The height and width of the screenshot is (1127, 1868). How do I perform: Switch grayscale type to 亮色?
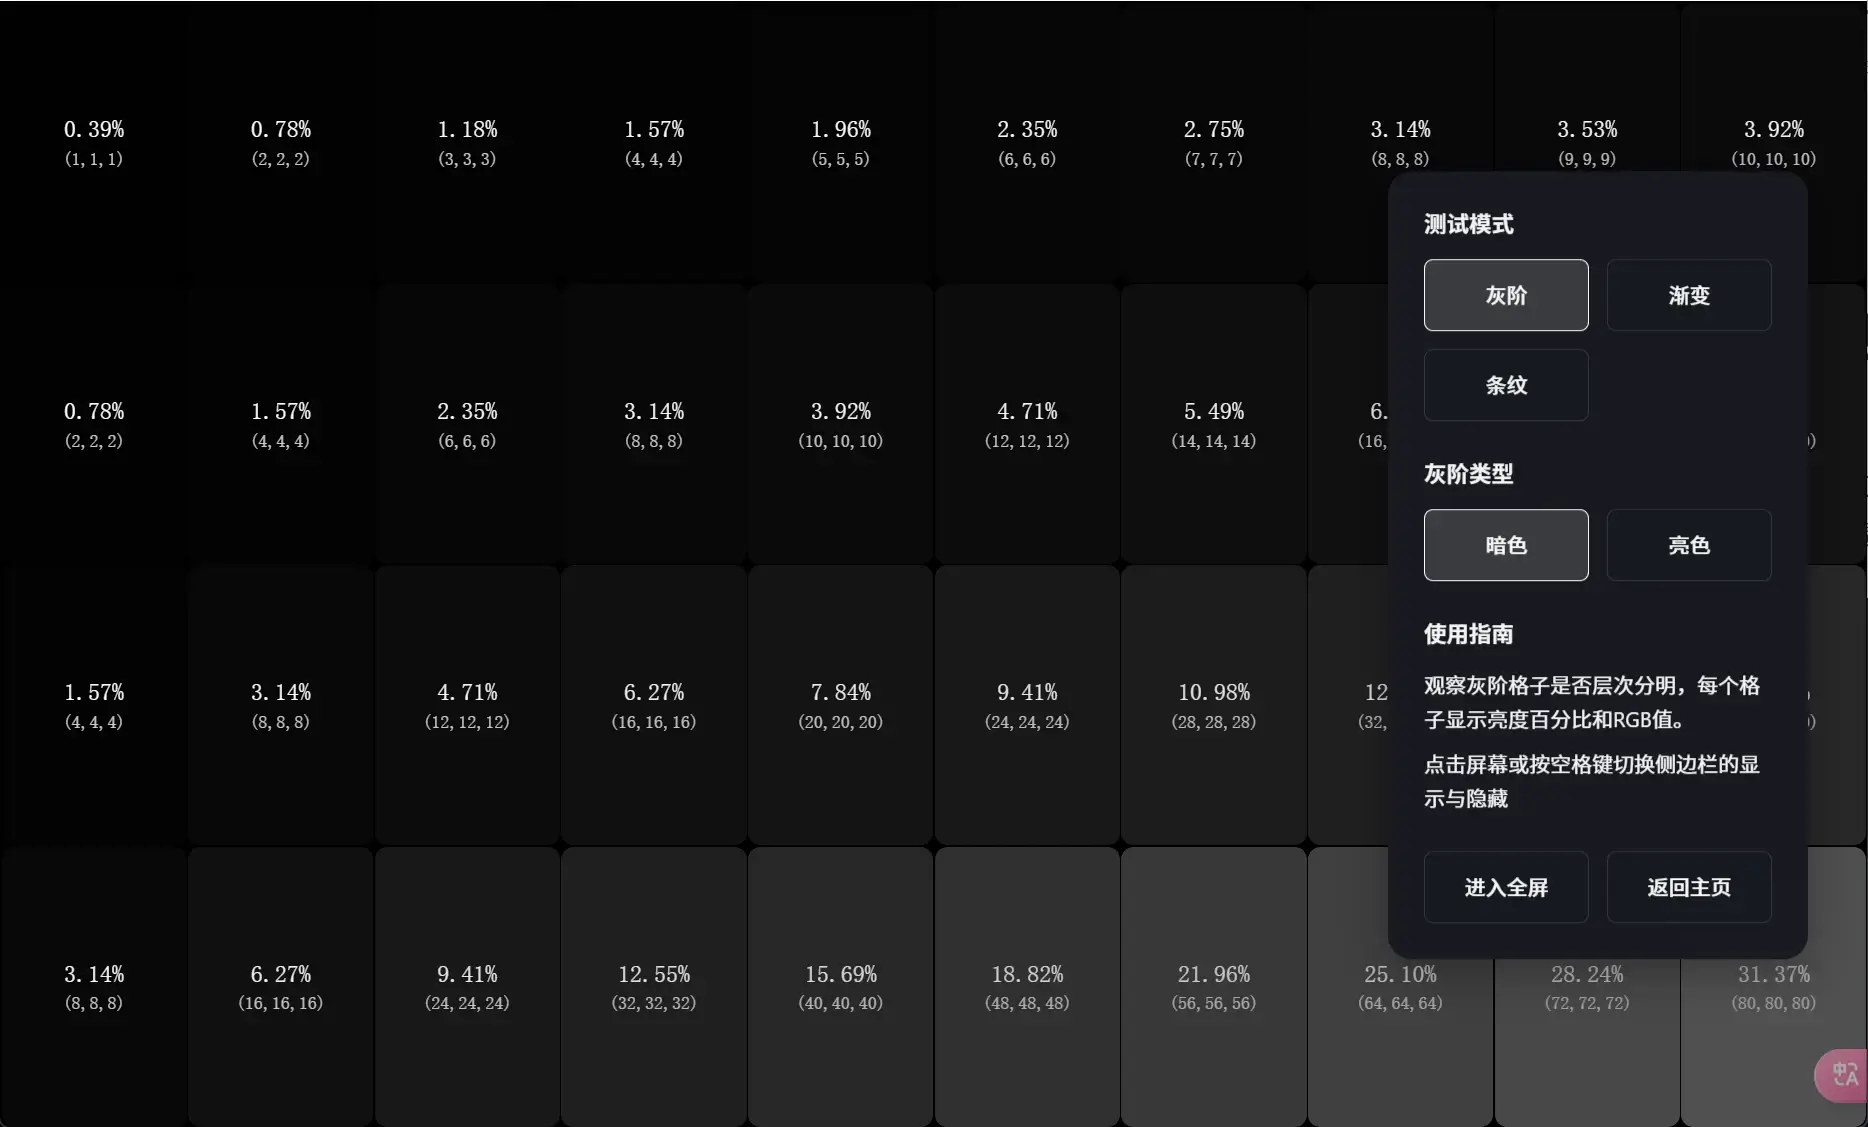tap(1688, 545)
